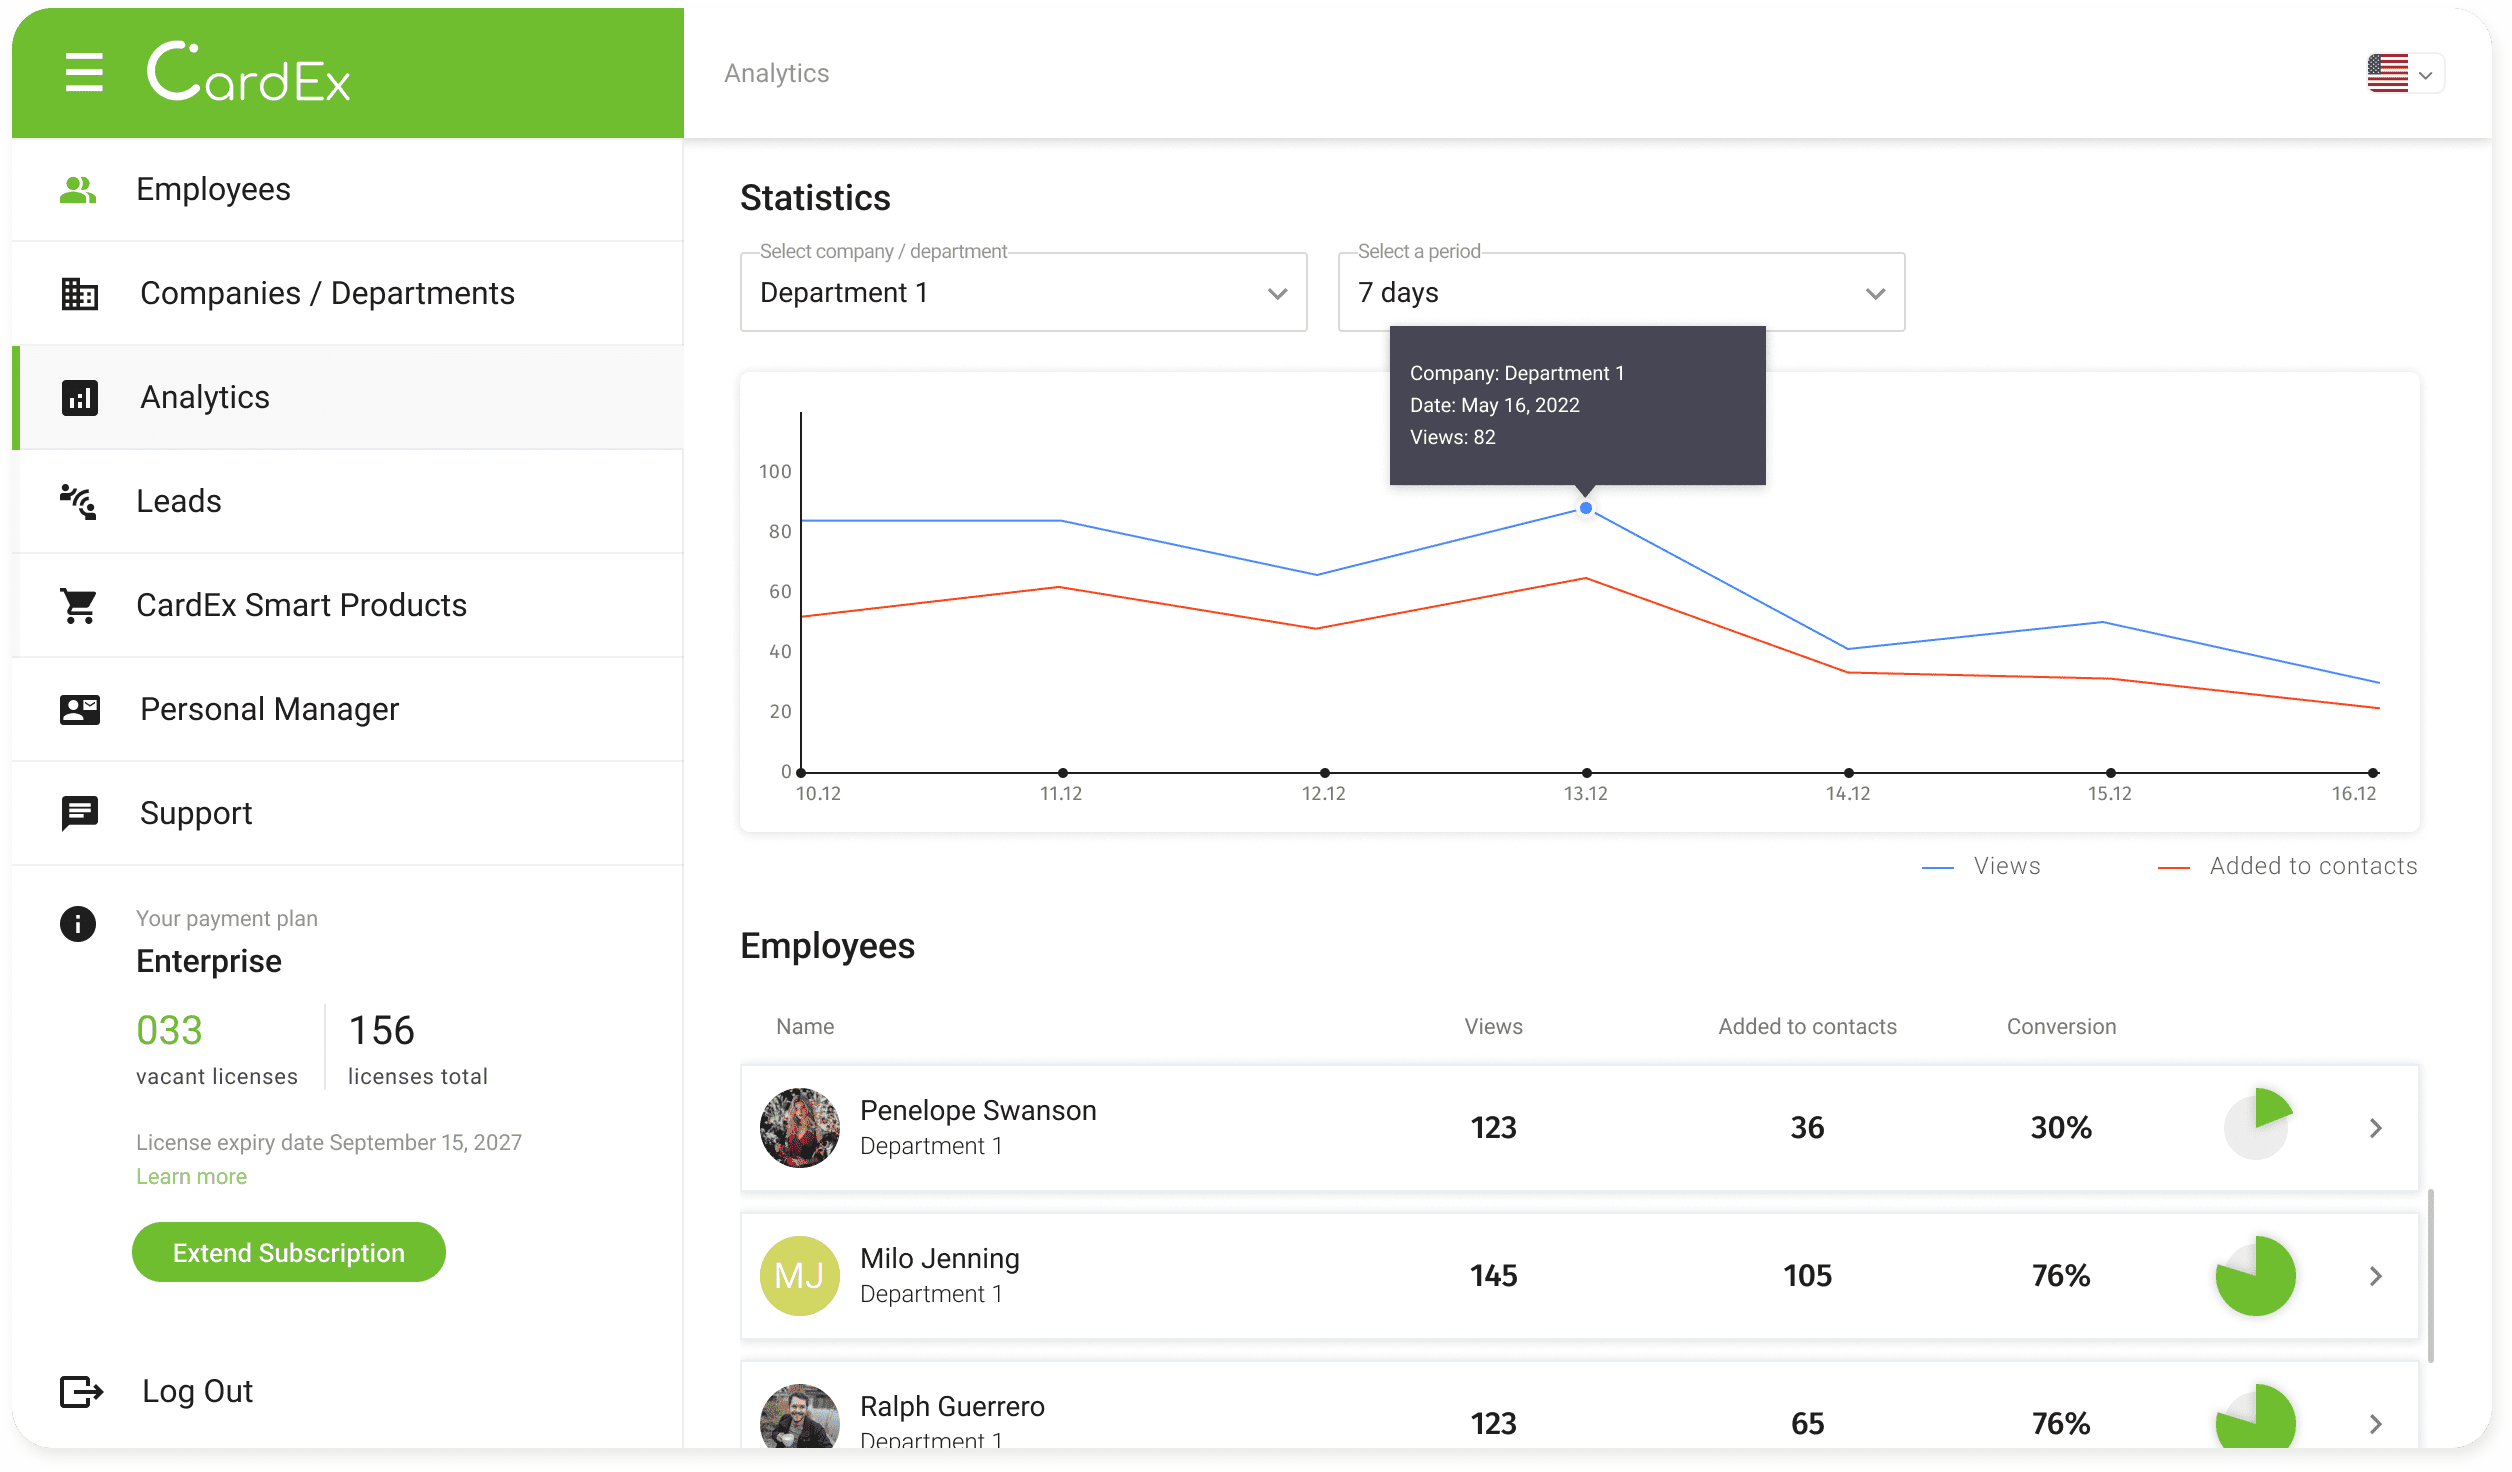Click the Log Out exit icon
Image resolution: width=2512 pixels, height=1472 pixels.
click(81, 1391)
